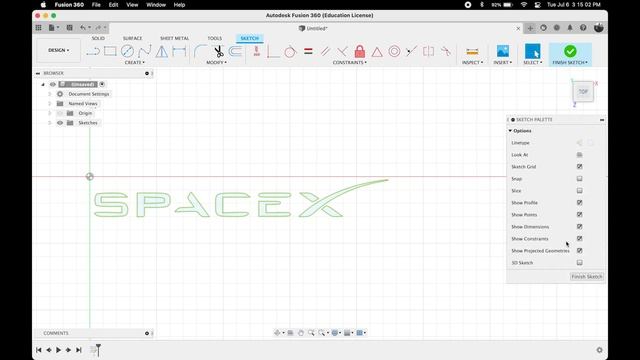
Task: Click the Insert image icon
Action: (x=502, y=51)
